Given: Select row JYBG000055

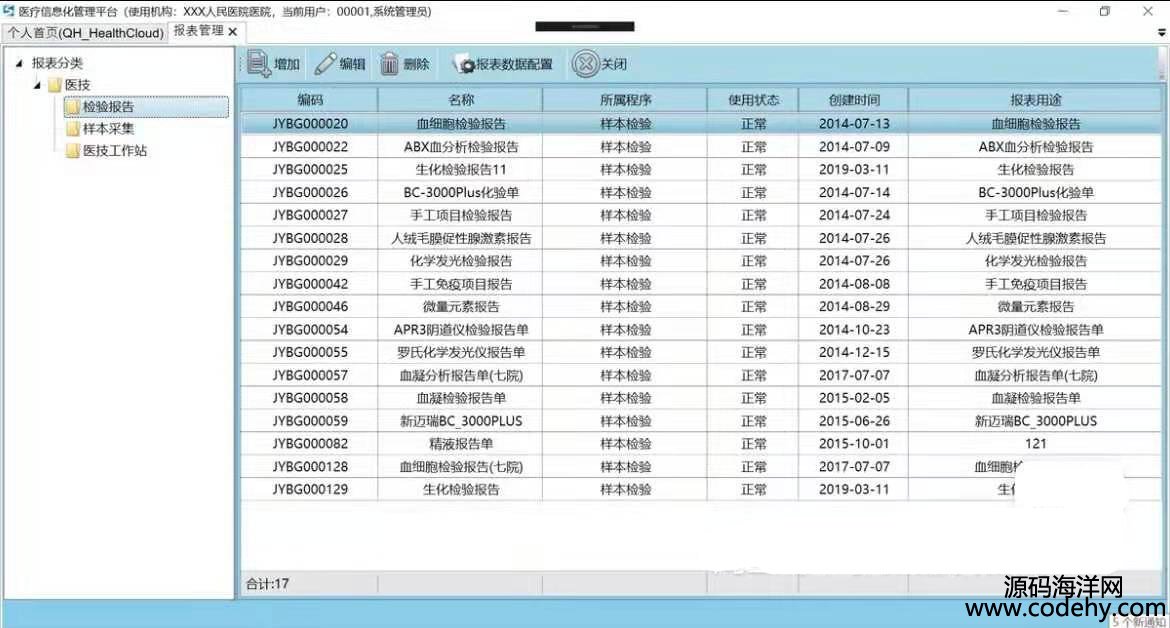Looking at the screenshot, I should 701,352.
